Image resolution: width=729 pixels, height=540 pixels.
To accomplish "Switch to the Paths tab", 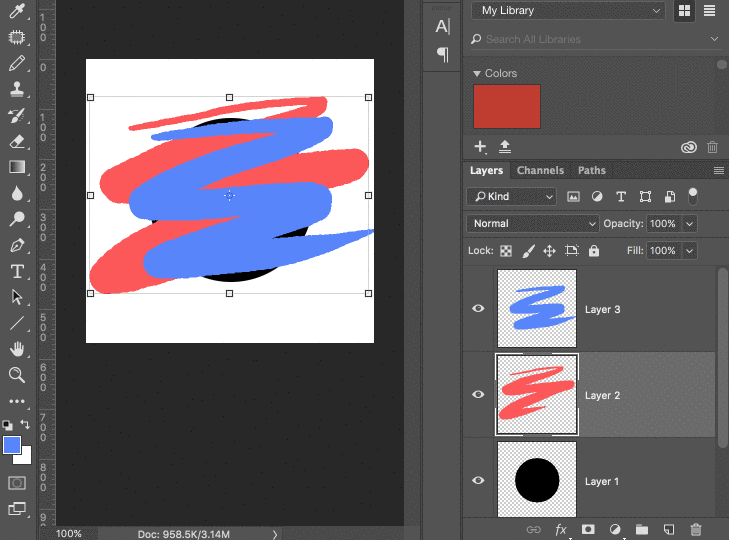I will click(x=592, y=171).
